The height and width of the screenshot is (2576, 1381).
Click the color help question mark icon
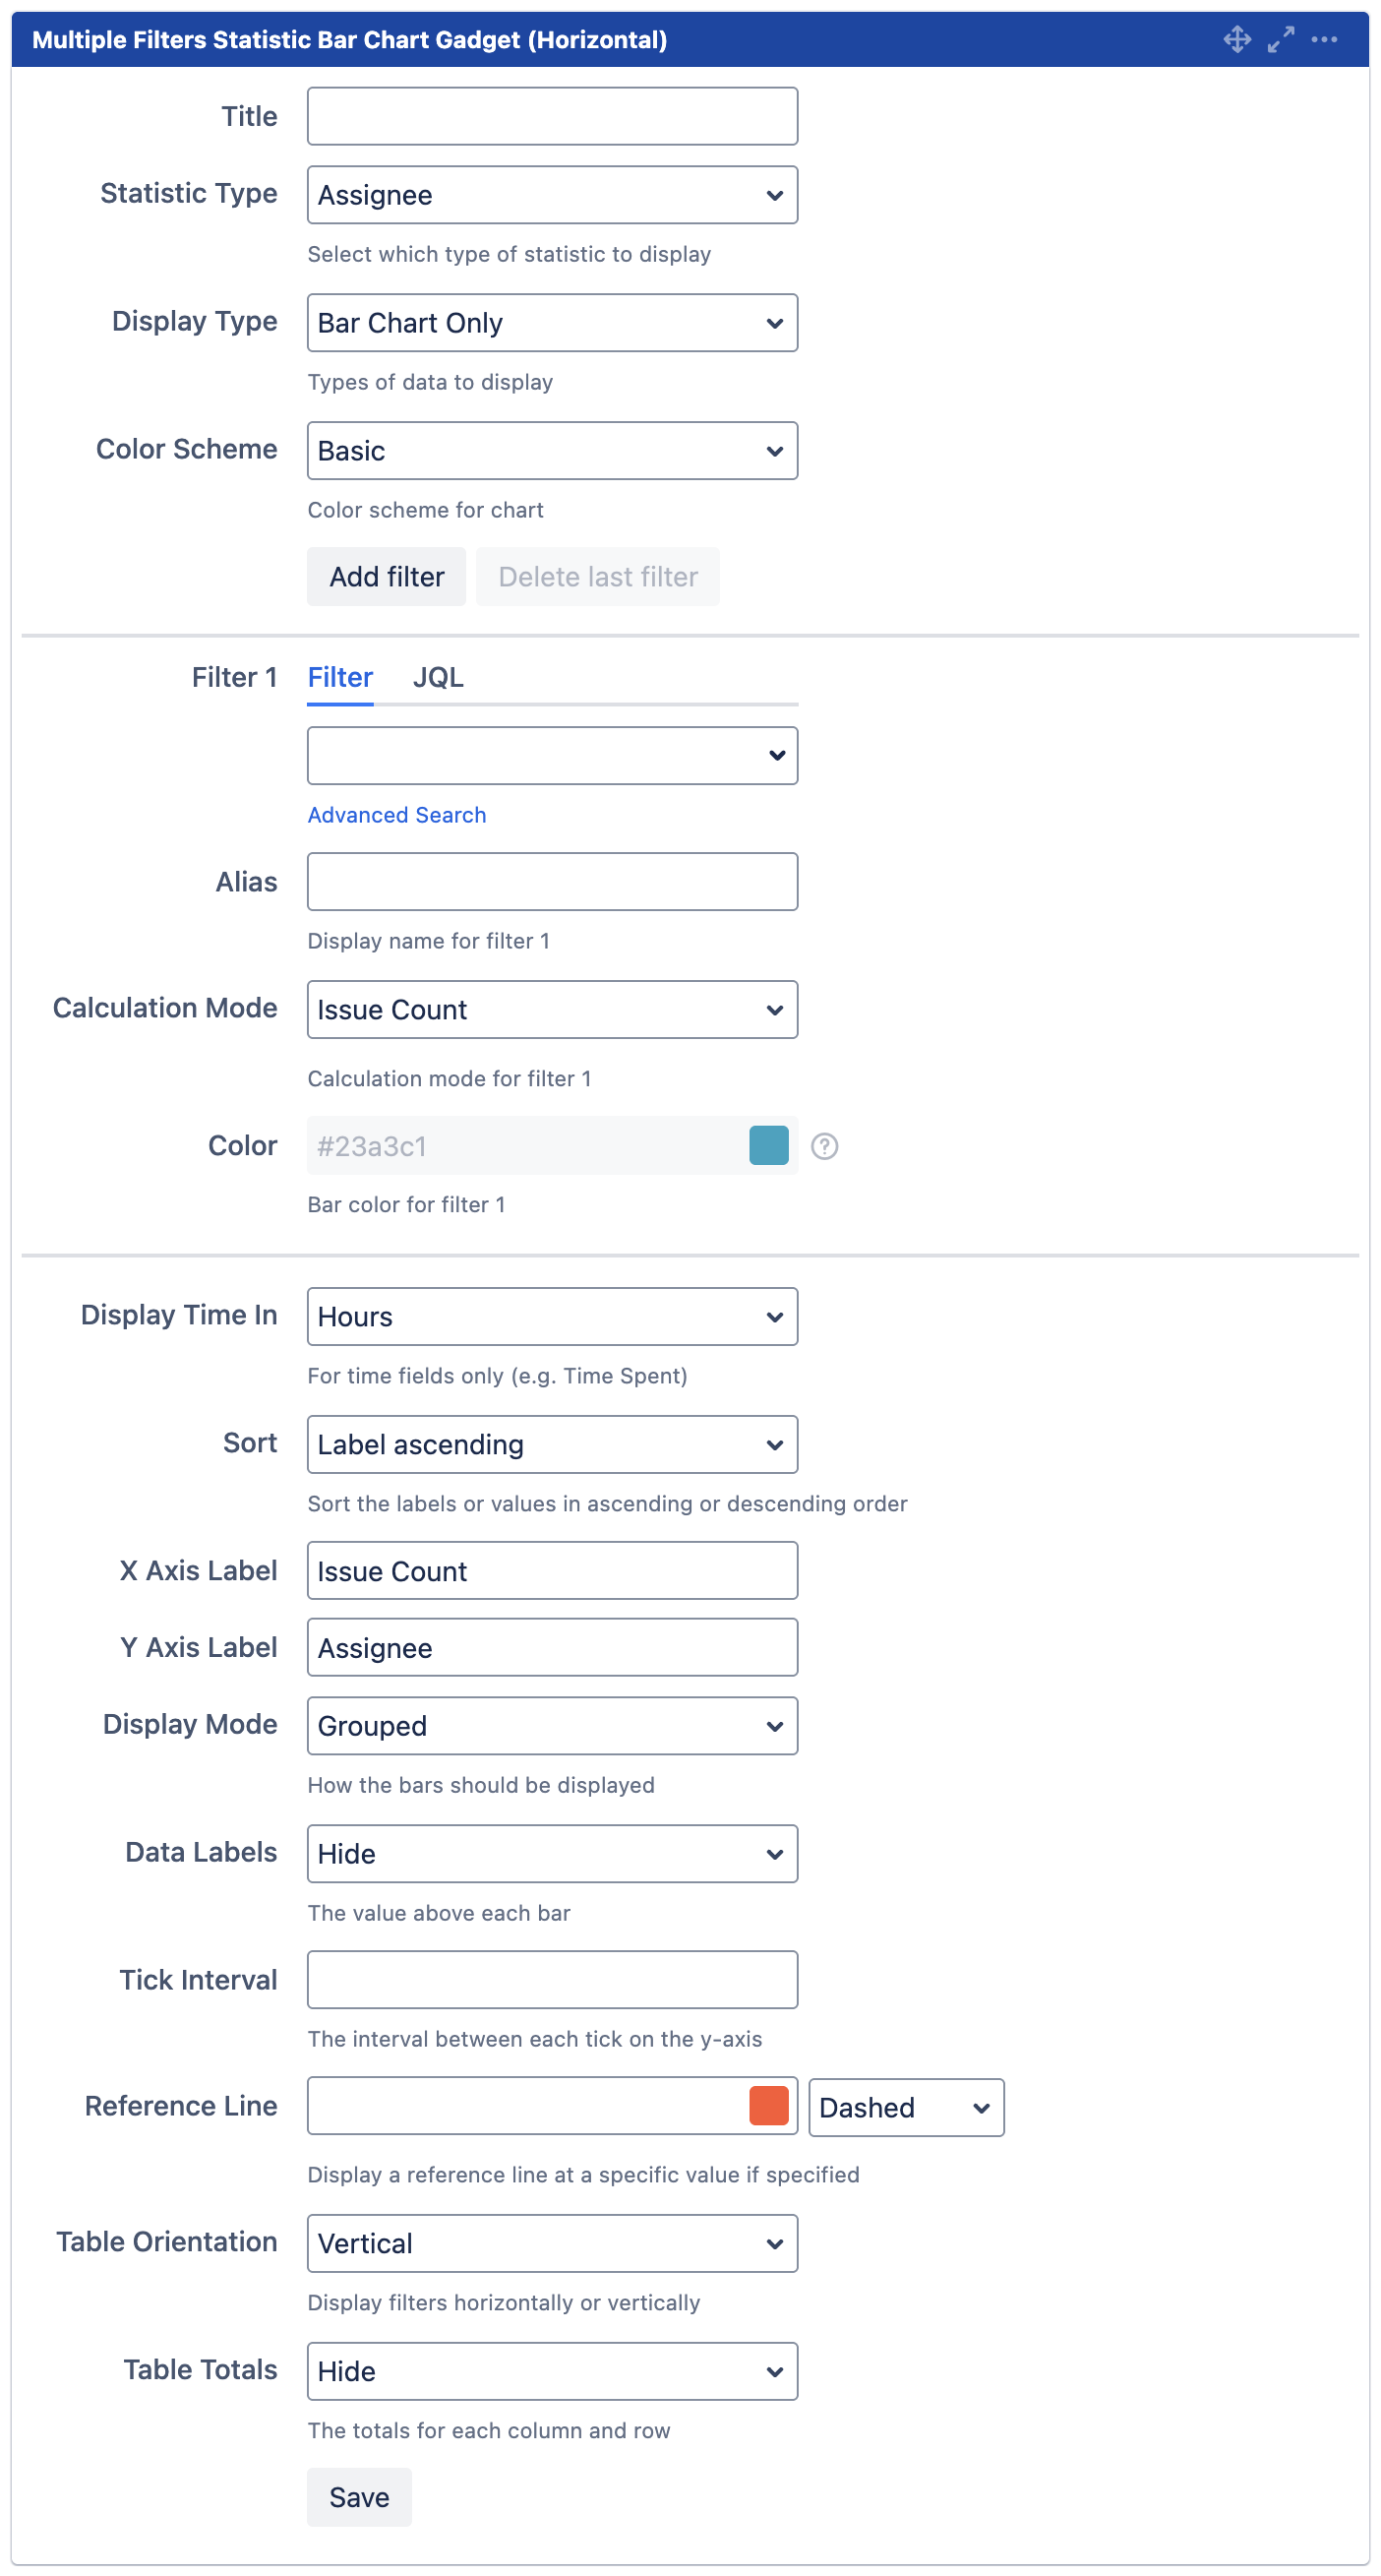(x=824, y=1146)
